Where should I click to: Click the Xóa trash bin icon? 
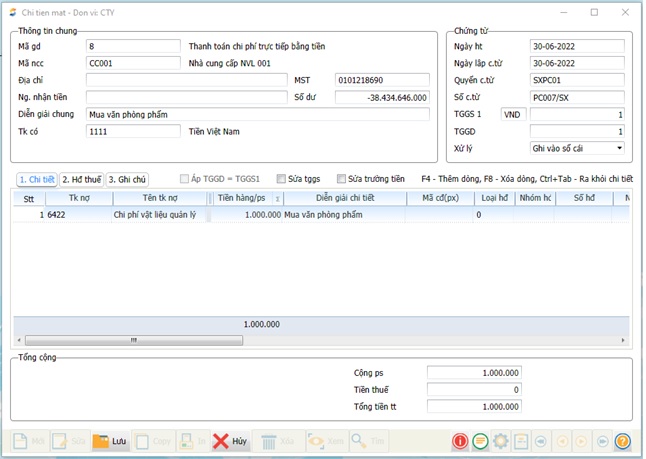[x=278, y=441]
